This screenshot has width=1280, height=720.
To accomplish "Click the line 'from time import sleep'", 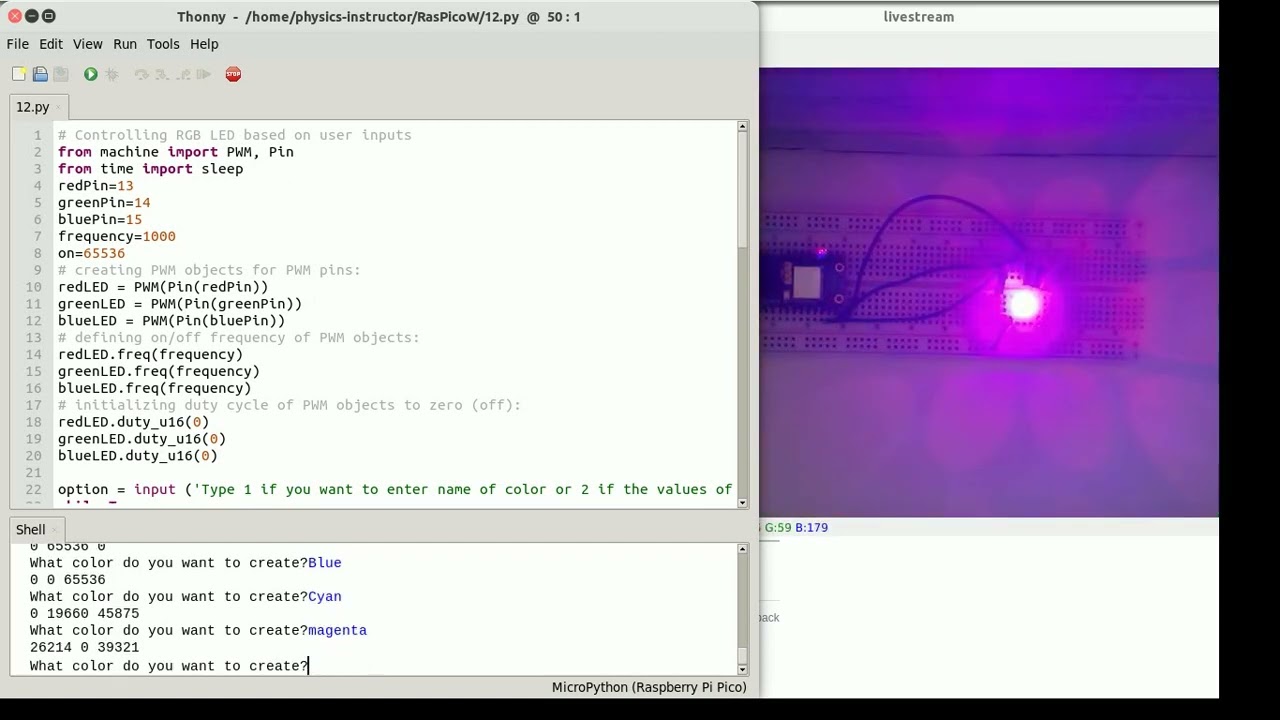I will tap(150, 169).
